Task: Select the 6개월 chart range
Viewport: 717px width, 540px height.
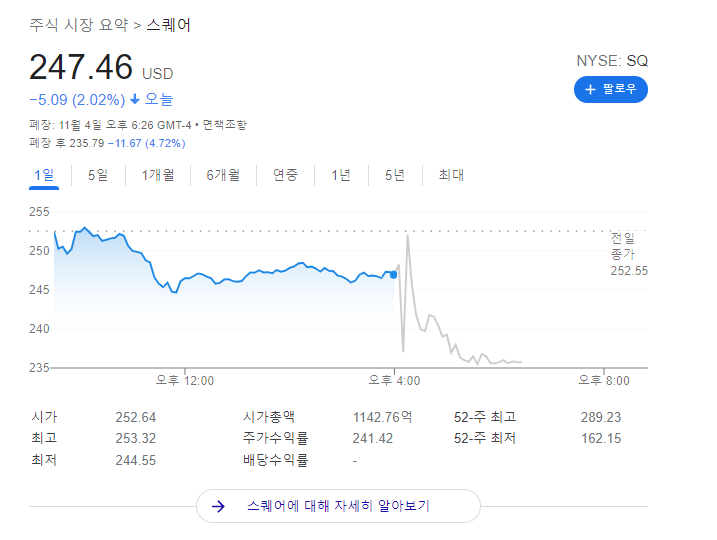Action: click(223, 175)
